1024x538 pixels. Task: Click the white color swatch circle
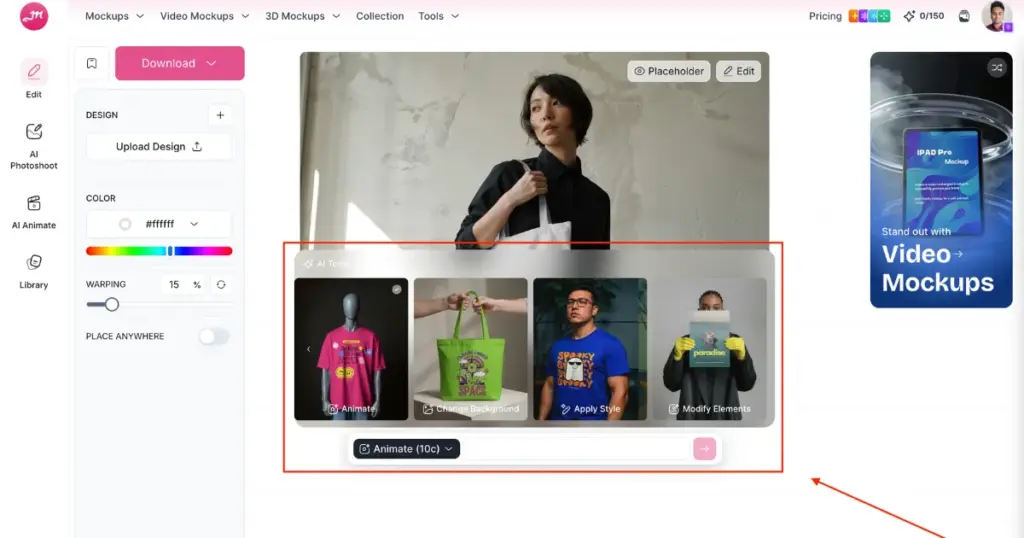[x=125, y=224]
